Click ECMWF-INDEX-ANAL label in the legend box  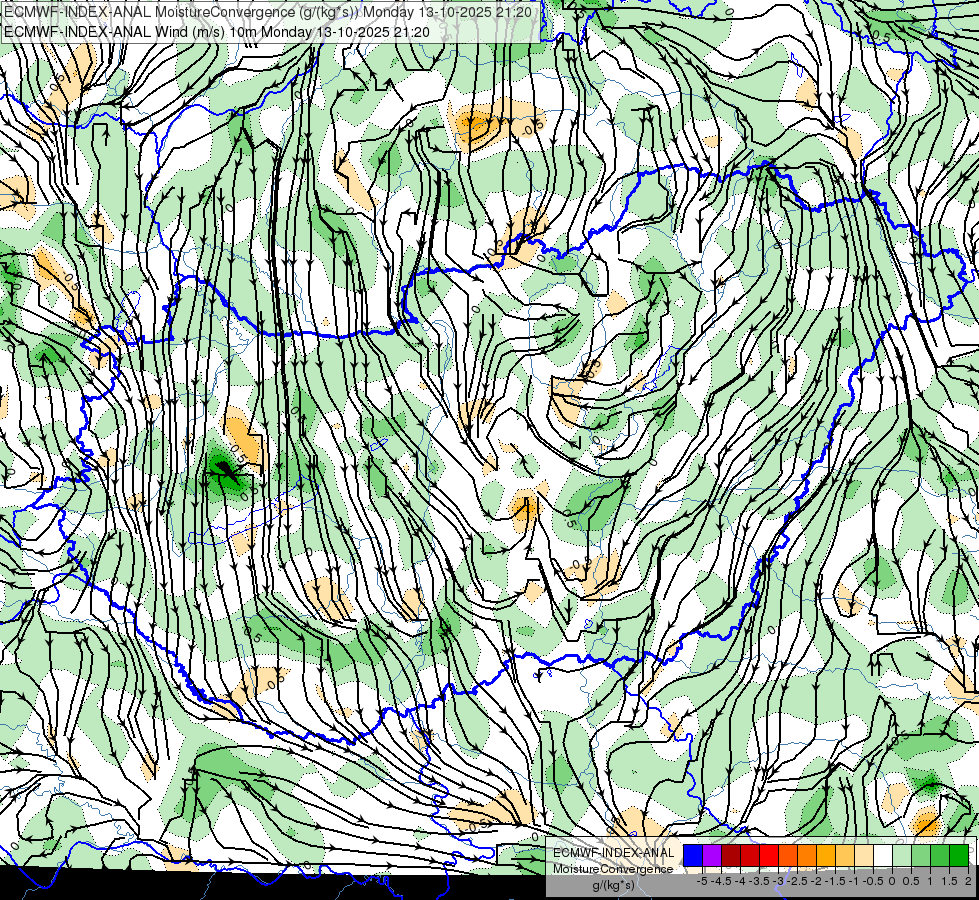[x=614, y=853]
